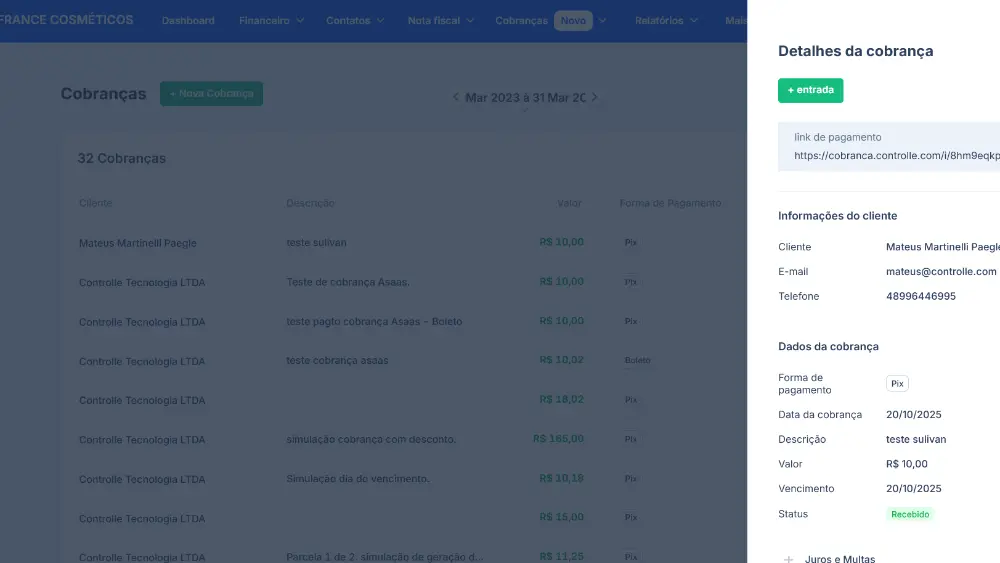Click the Boleto payment method badge

tap(637, 360)
